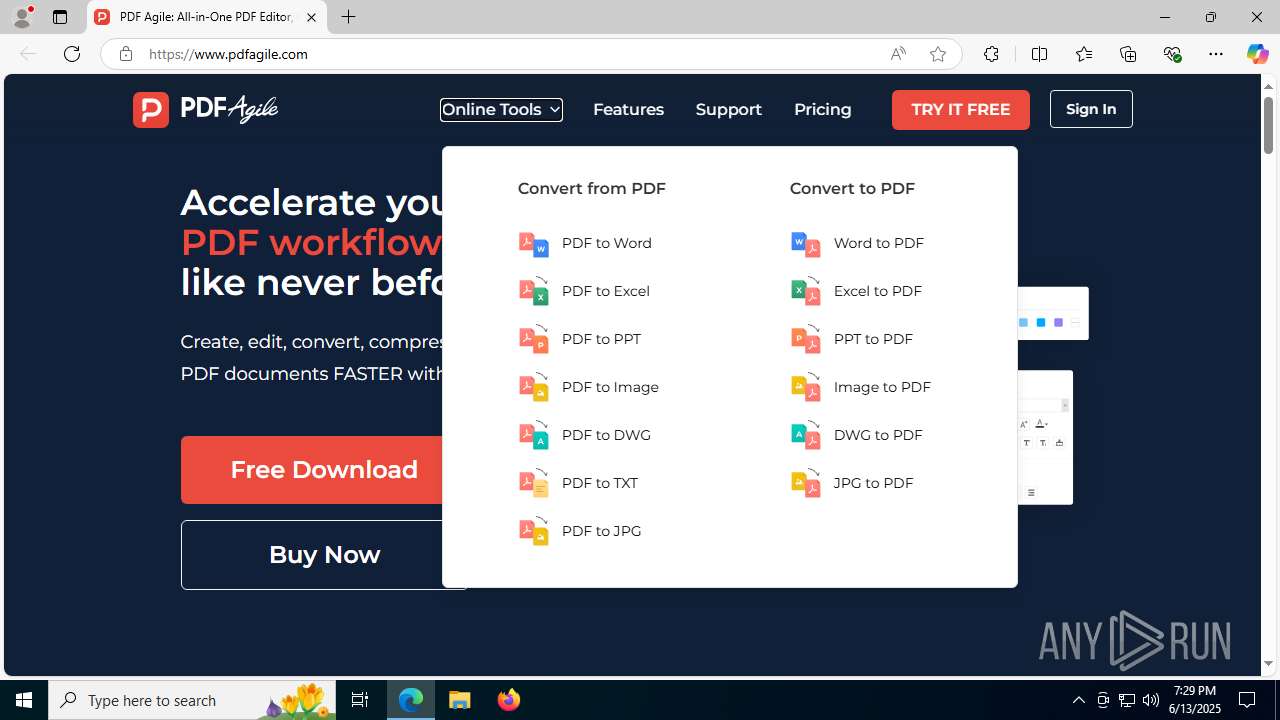This screenshot has height=720, width=1280.
Task: Toggle Split screen in Edge
Action: pyautogui.click(x=1039, y=54)
